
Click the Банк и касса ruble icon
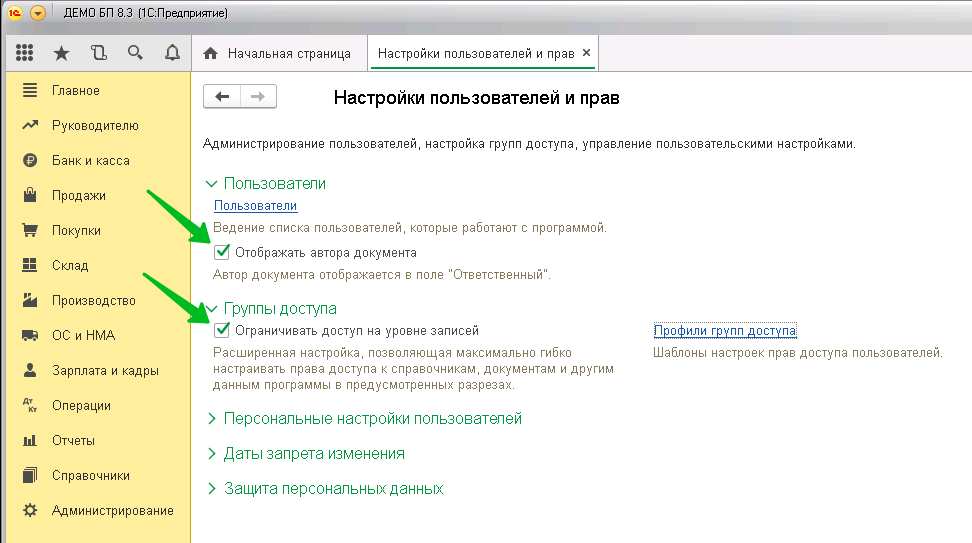point(30,161)
